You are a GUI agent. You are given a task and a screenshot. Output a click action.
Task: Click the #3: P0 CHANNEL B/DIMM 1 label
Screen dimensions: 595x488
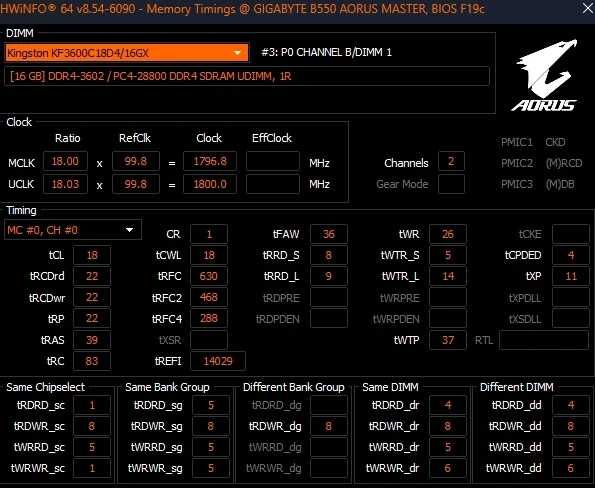click(x=326, y=52)
